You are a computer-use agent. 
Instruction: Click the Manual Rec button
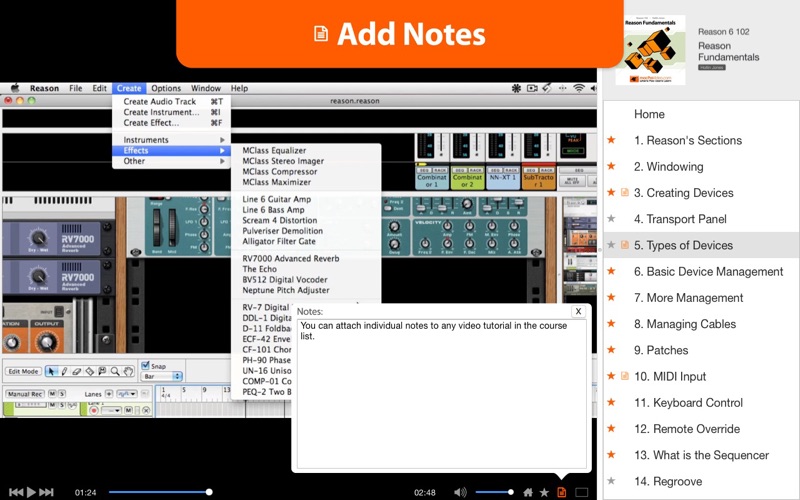(26, 394)
